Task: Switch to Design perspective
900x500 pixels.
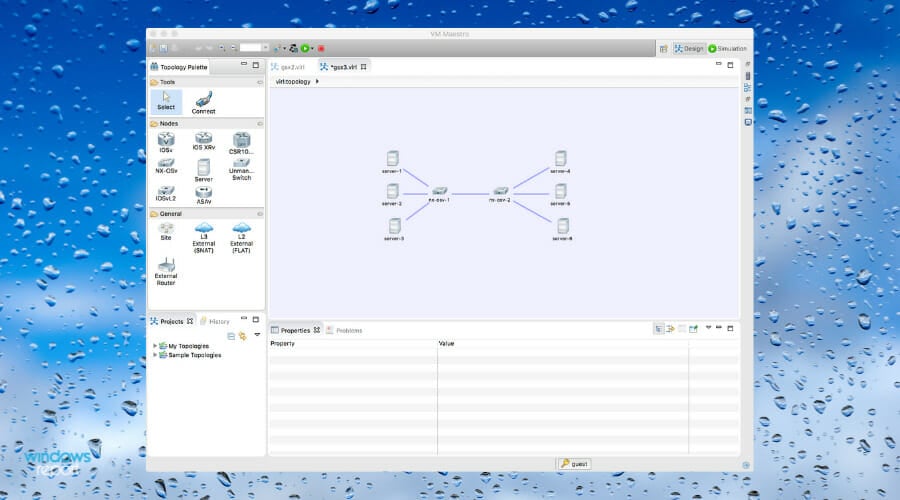Action: (689, 49)
